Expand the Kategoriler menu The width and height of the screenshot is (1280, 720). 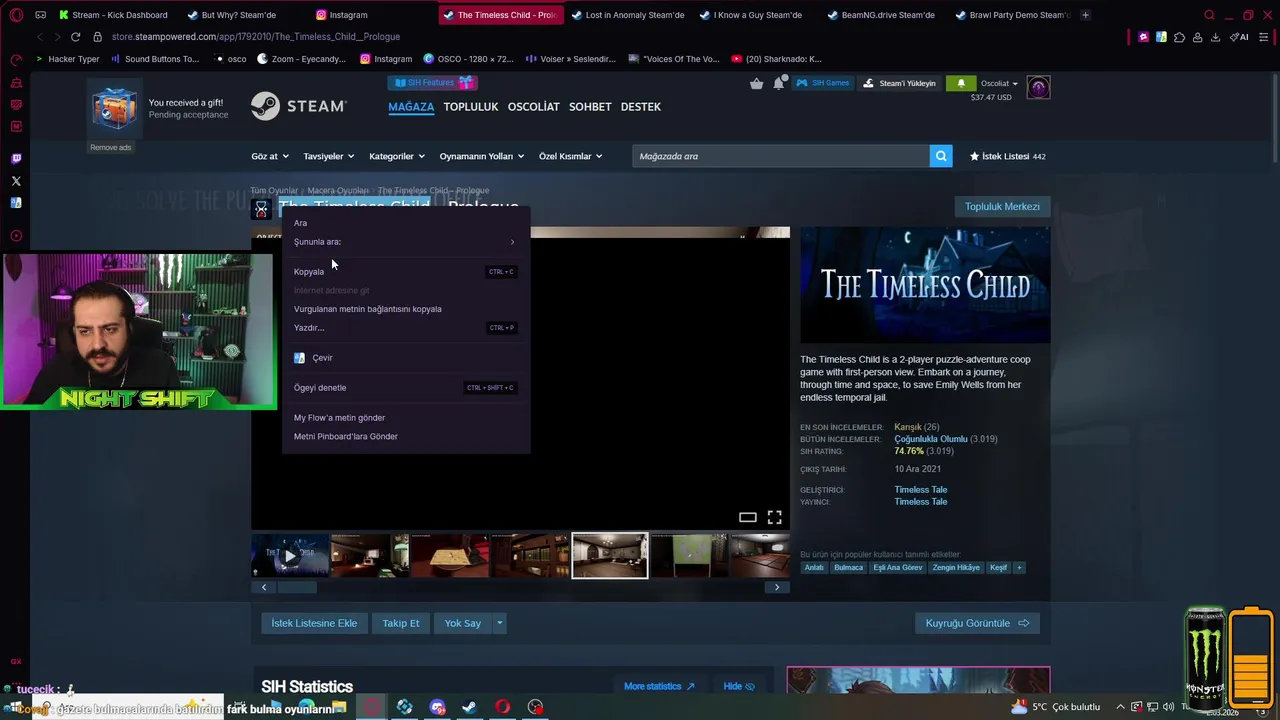pos(397,156)
